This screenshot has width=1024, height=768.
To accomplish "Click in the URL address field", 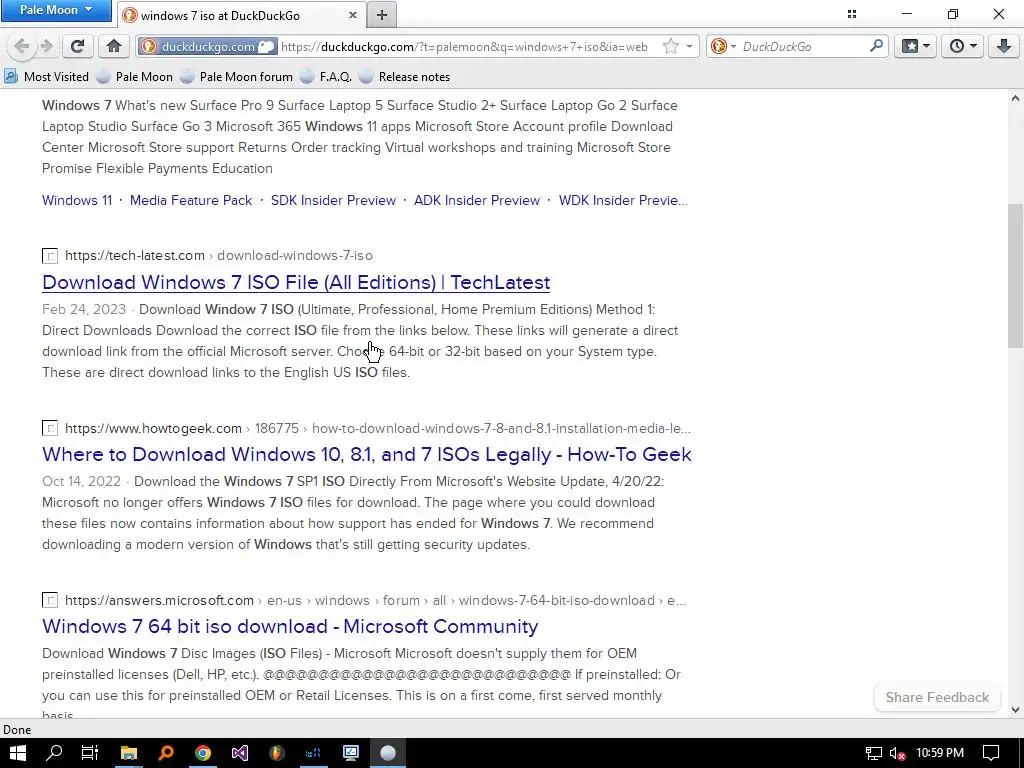I will 464,46.
